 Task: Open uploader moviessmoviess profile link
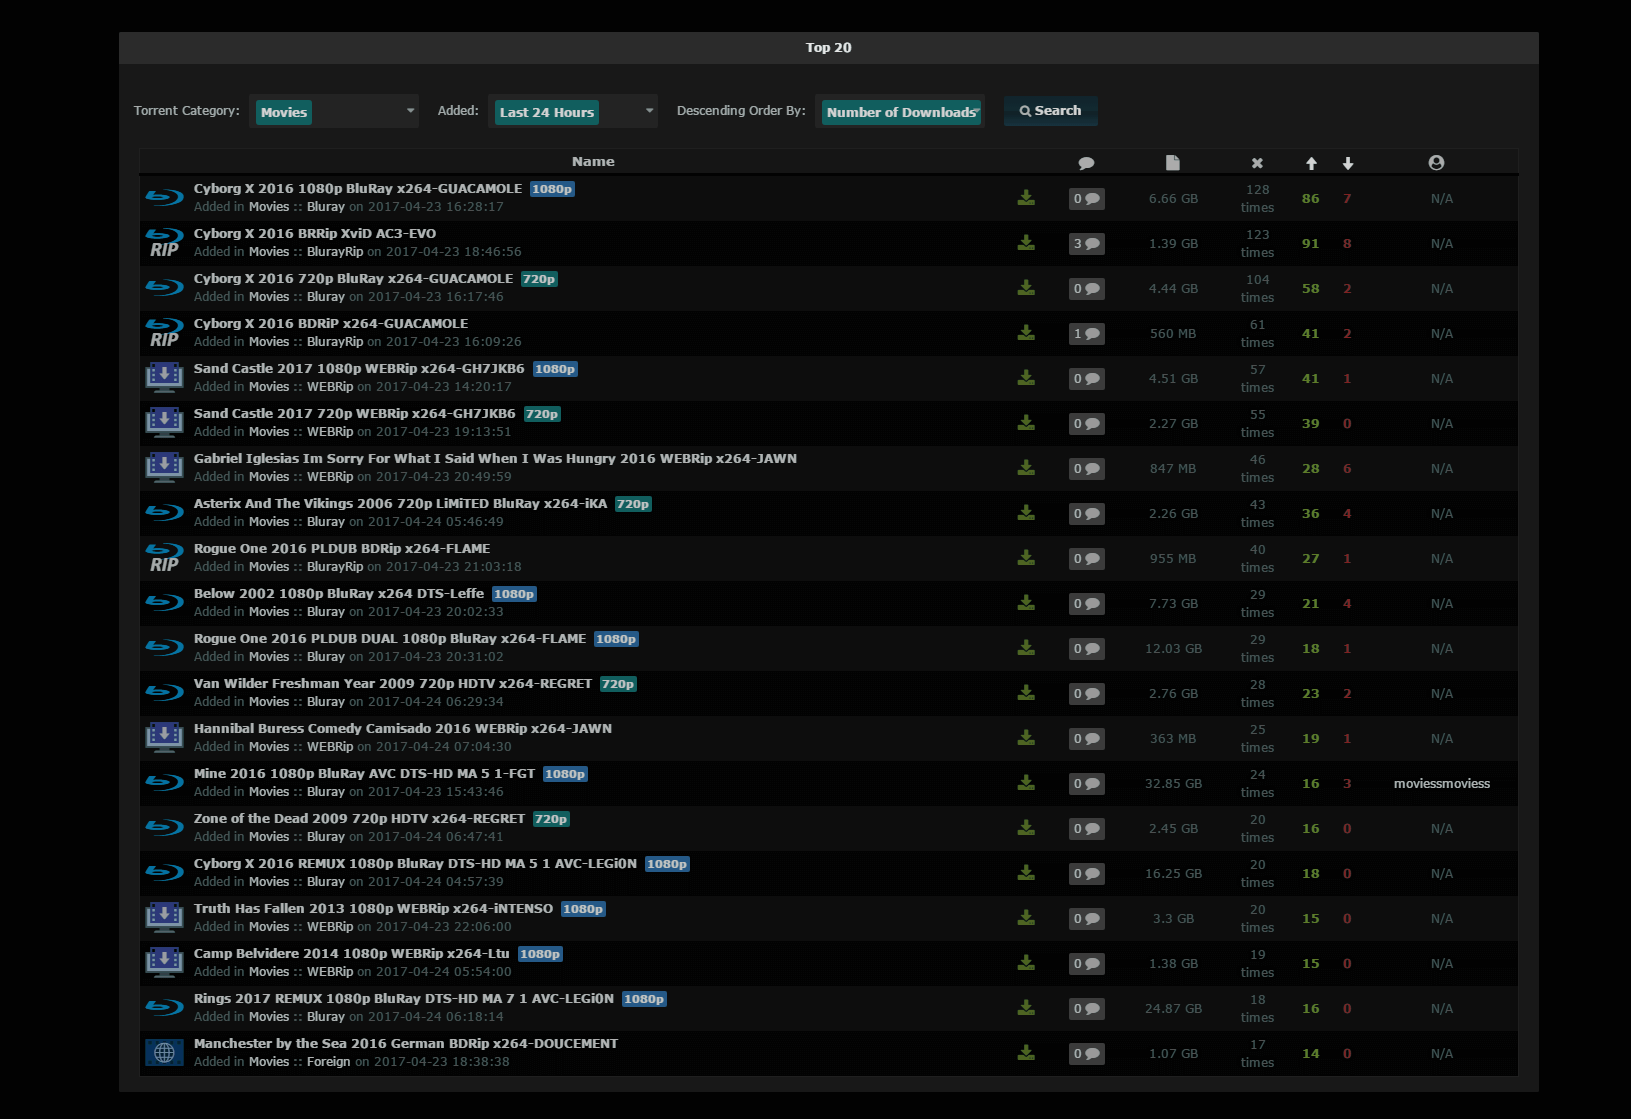click(x=1441, y=784)
